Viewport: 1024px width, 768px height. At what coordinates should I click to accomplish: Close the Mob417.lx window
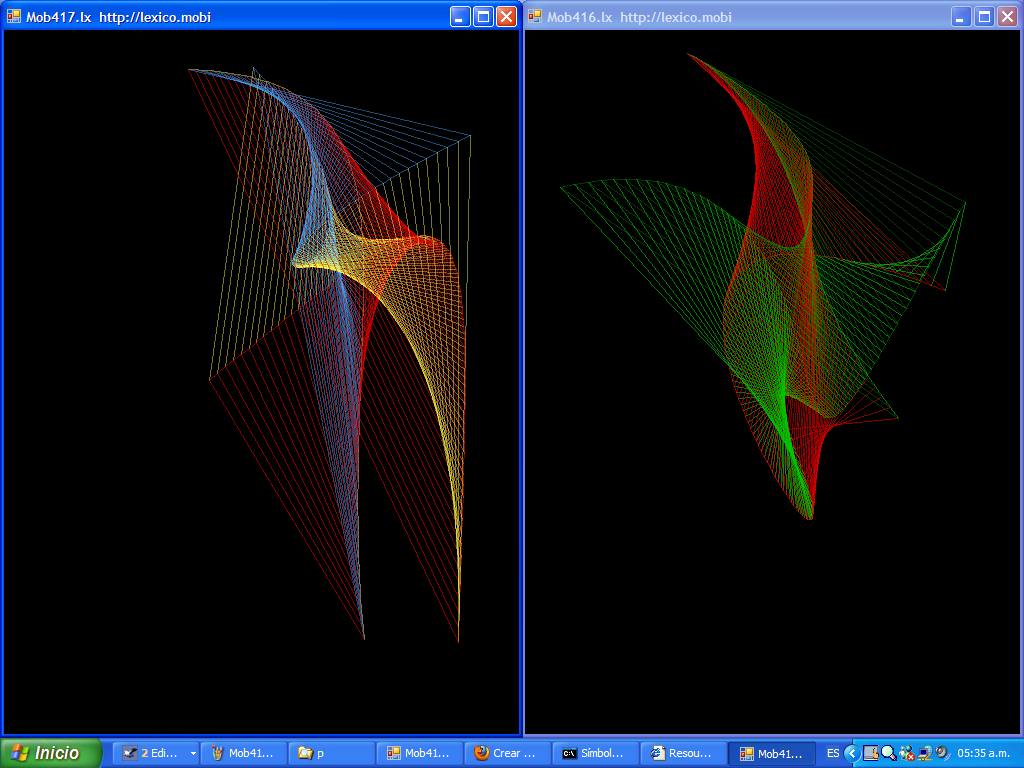(x=507, y=17)
